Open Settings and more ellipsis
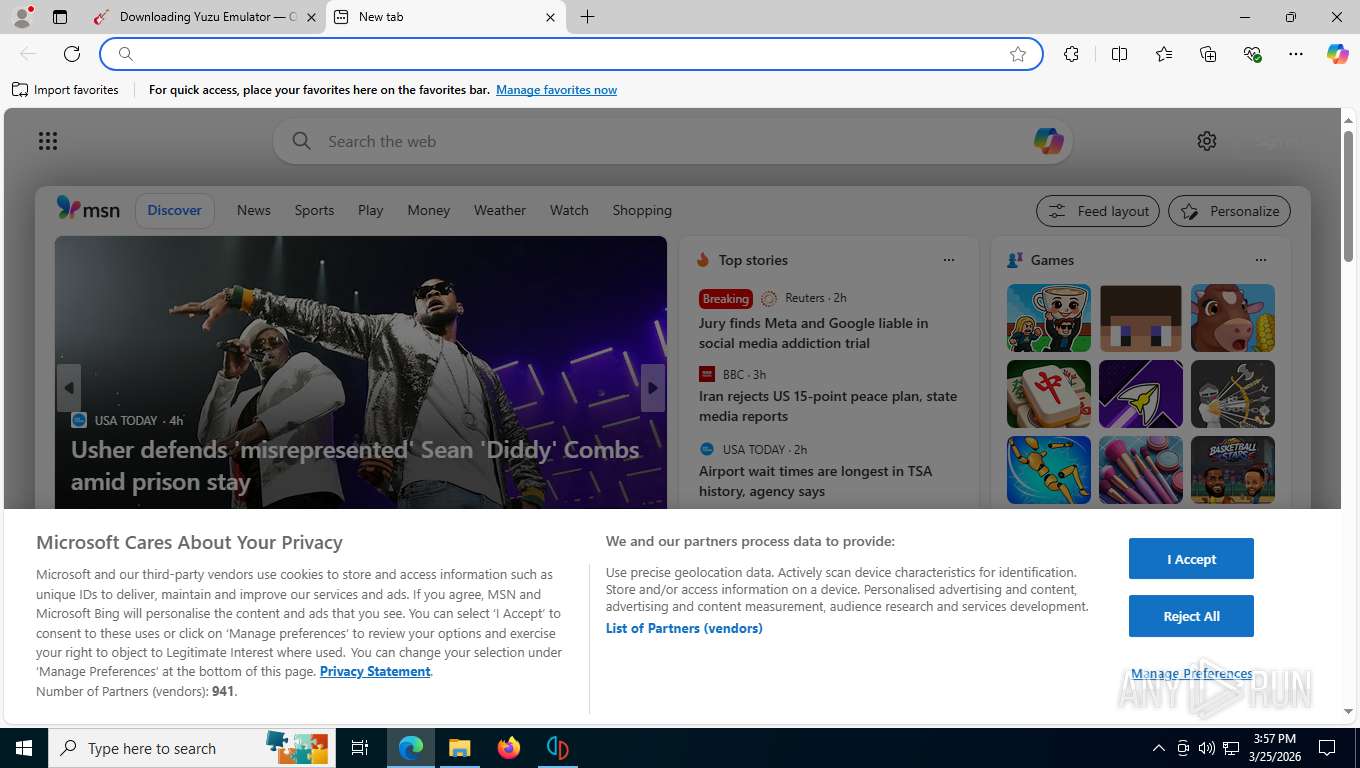The width and height of the screenshot is (1360, 768). coord(1296,54)
